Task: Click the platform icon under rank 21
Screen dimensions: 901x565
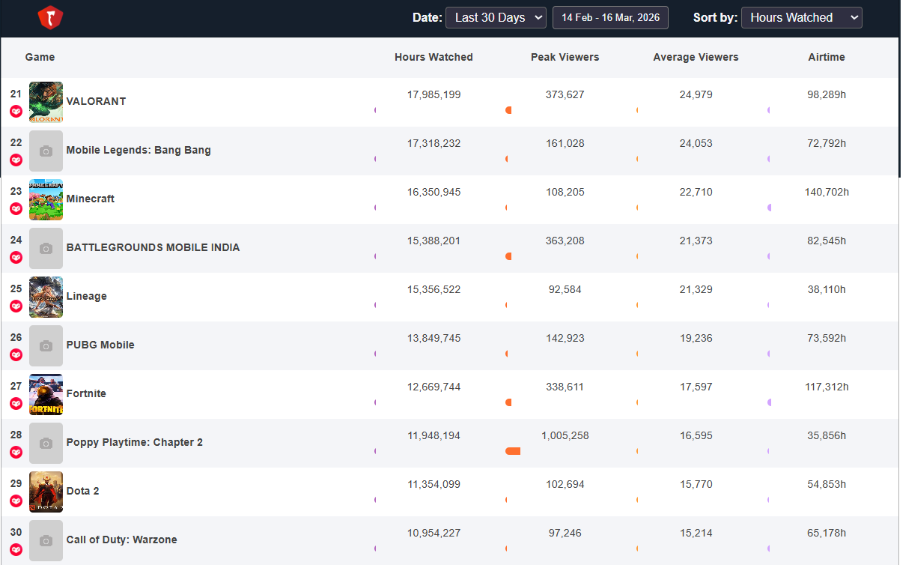Action: (16, 112)
